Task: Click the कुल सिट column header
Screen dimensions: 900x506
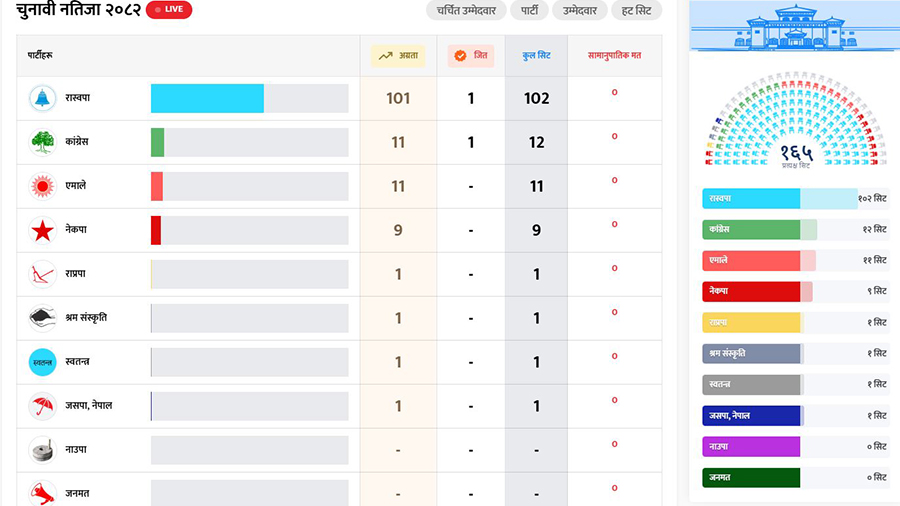Action: click(x=536, y=56)
